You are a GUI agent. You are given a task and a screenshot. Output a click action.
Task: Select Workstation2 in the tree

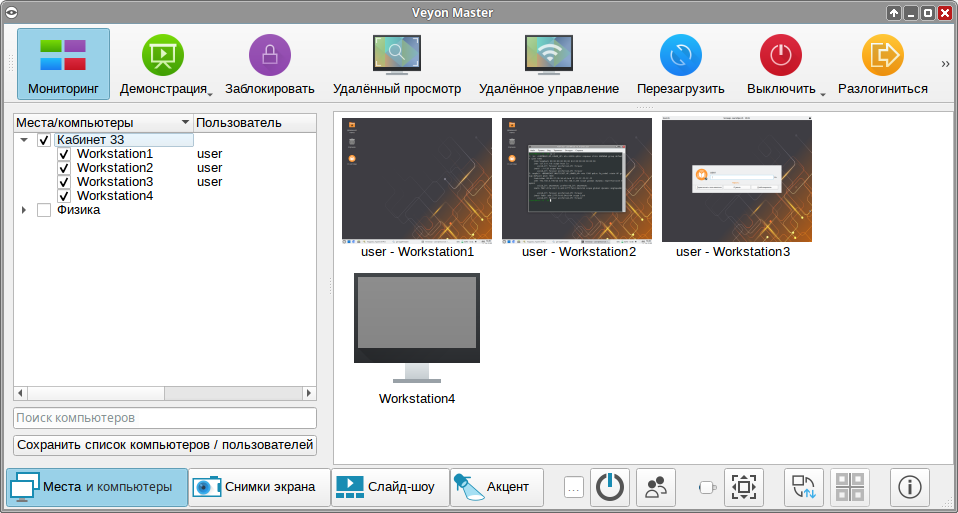click(x=115, y=168)
